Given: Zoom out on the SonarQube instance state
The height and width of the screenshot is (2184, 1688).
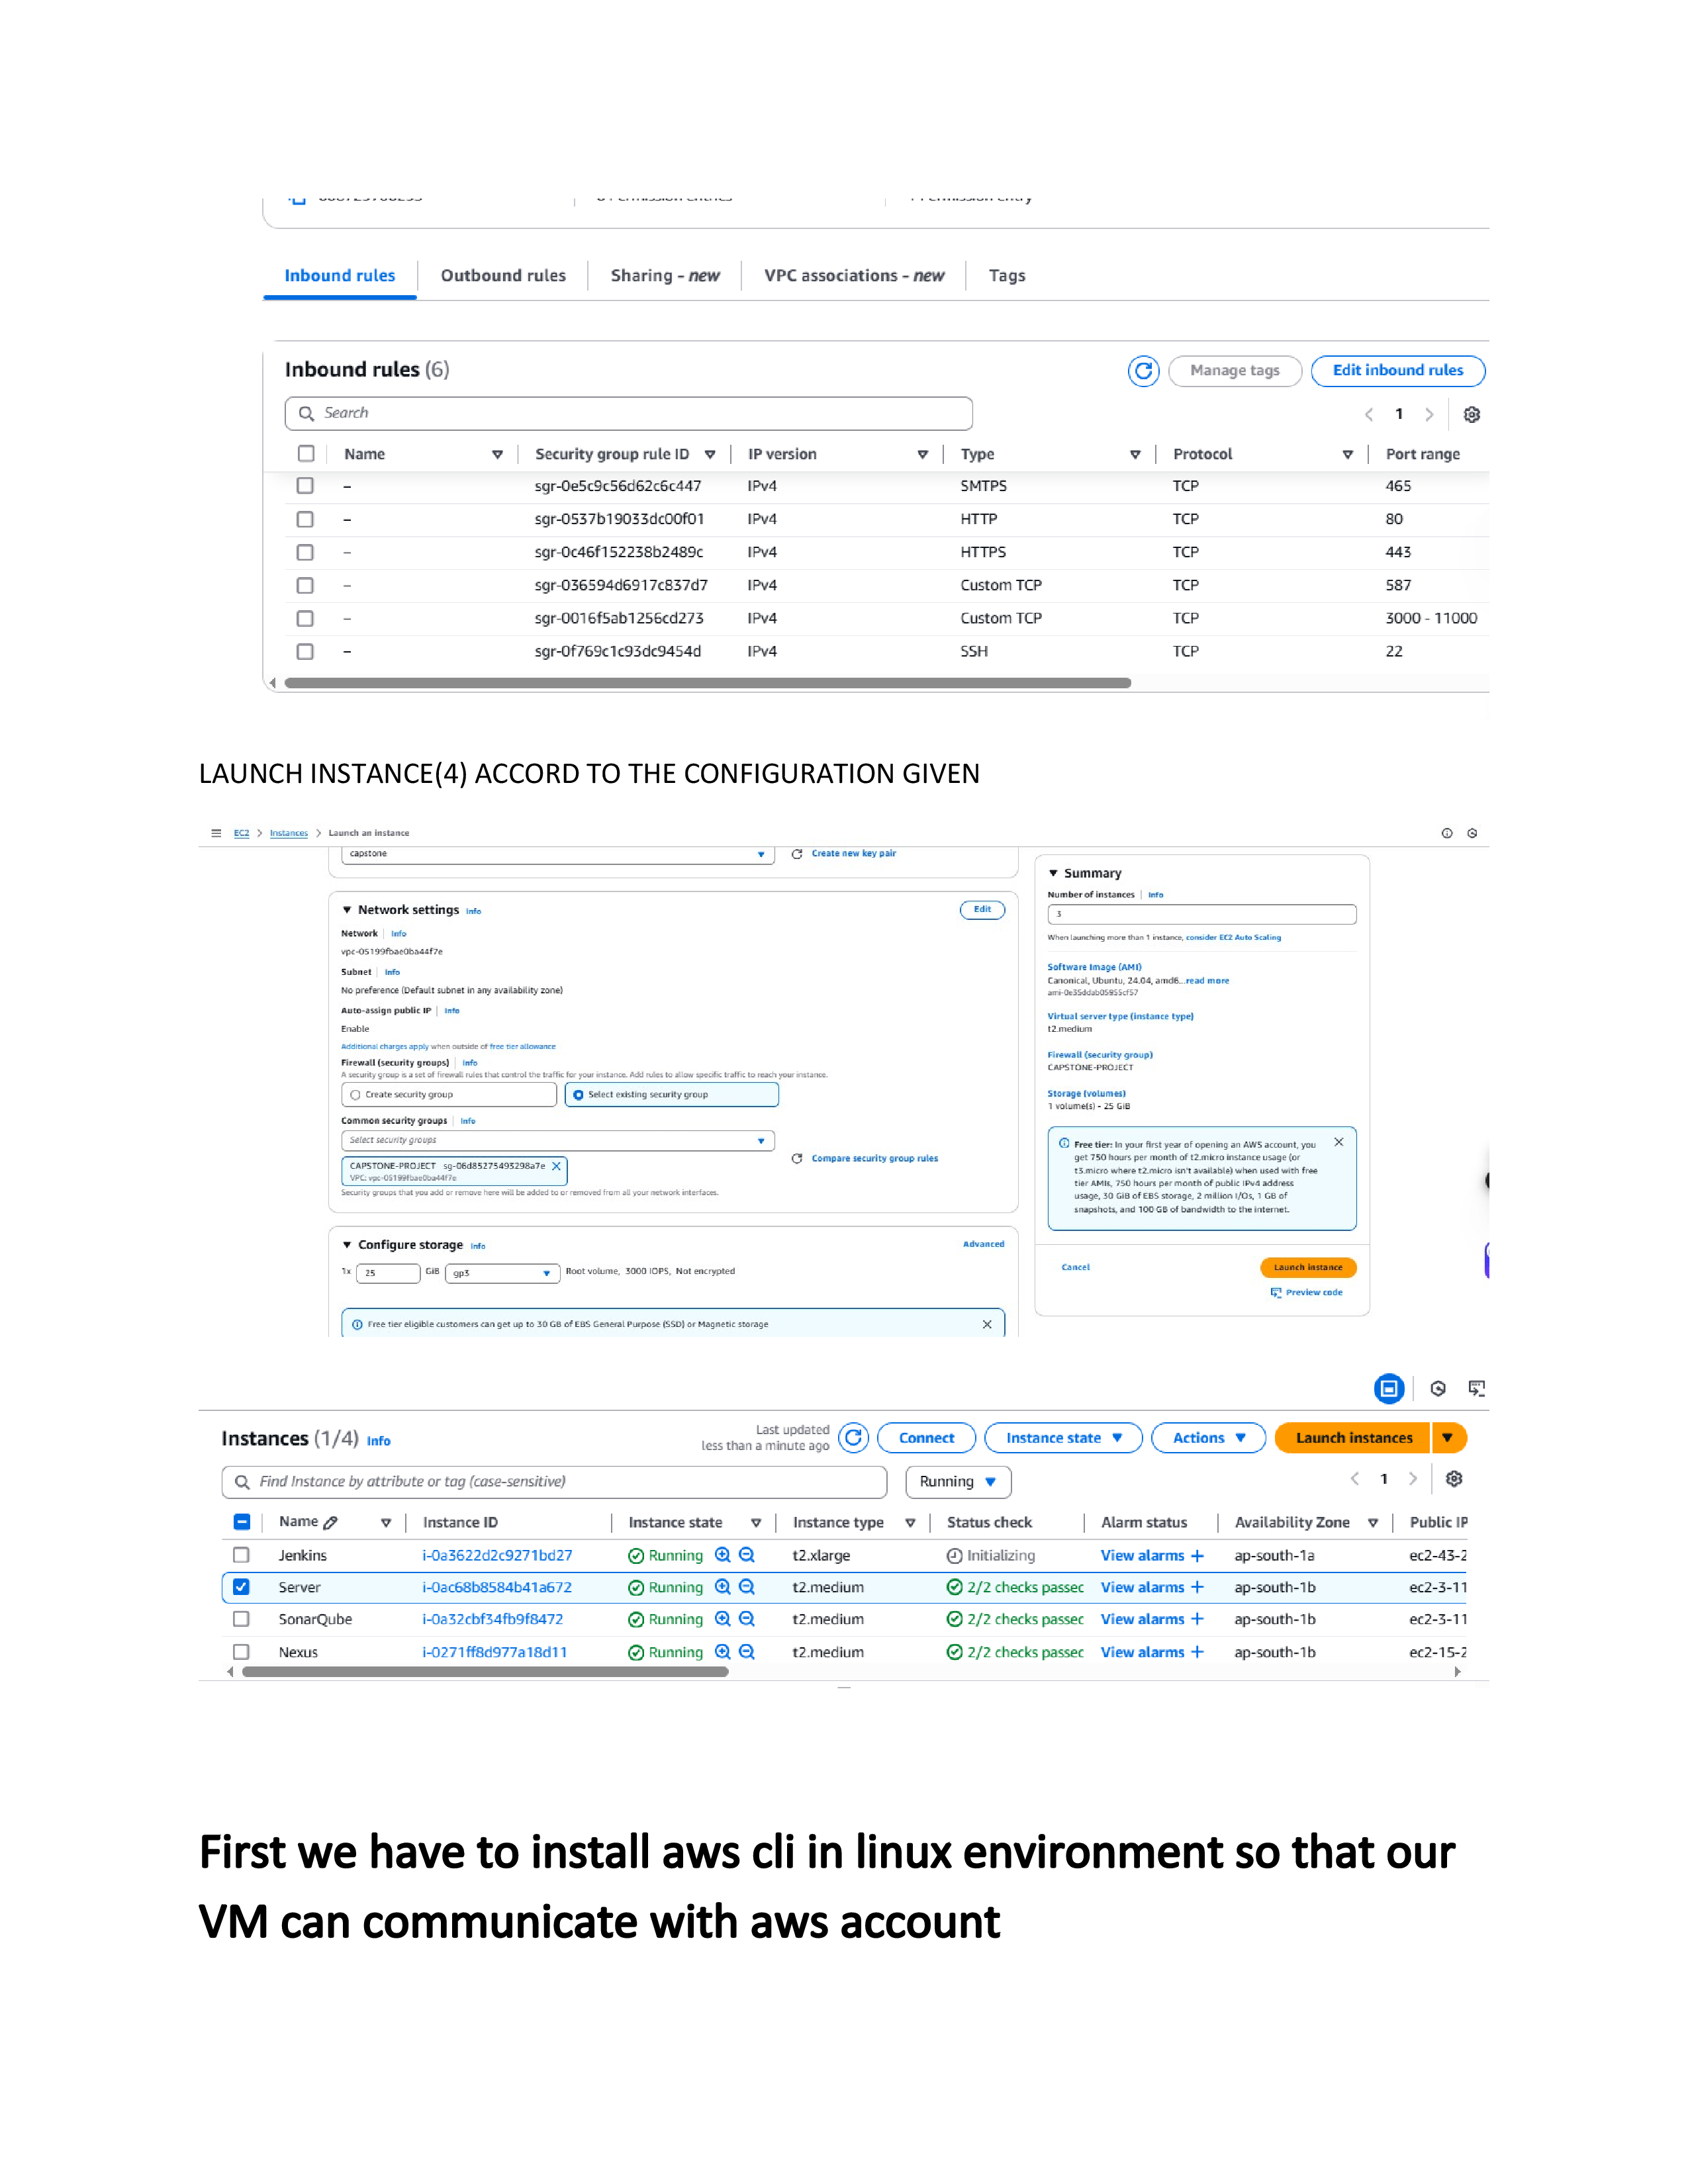Looking at the screenshot, I should pos(747,1620).
